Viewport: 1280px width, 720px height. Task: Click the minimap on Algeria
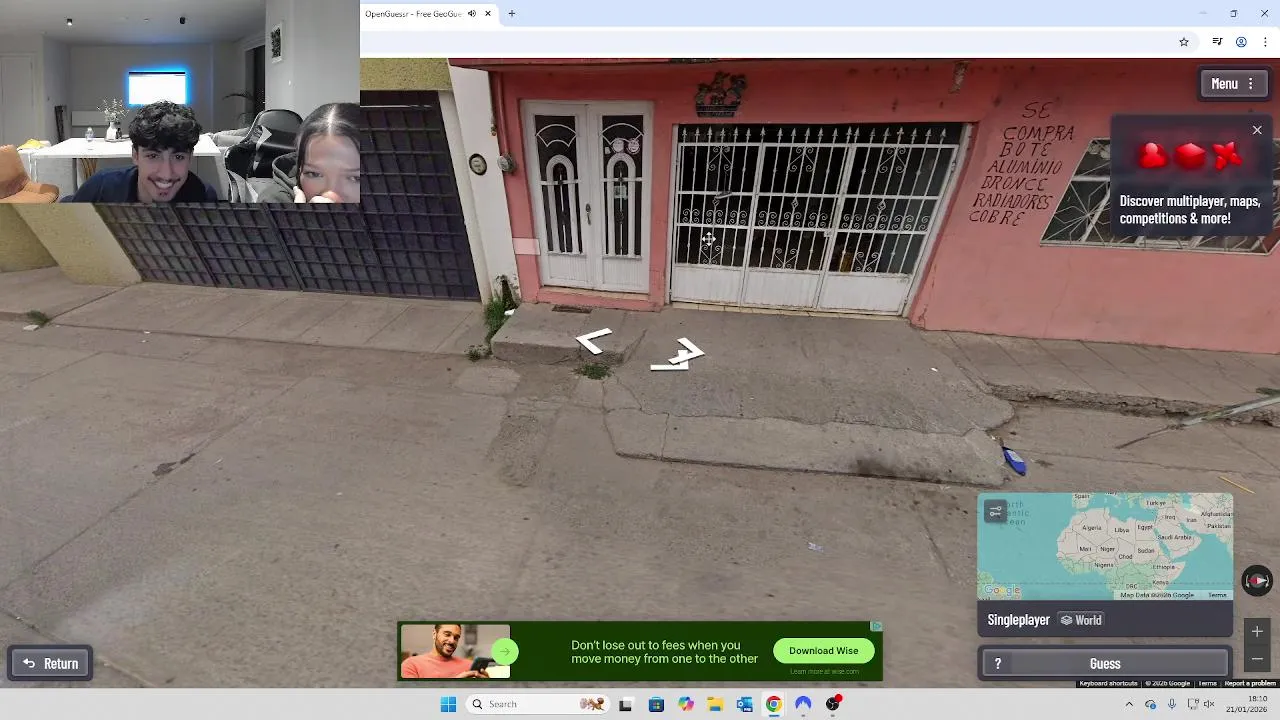1091,527
